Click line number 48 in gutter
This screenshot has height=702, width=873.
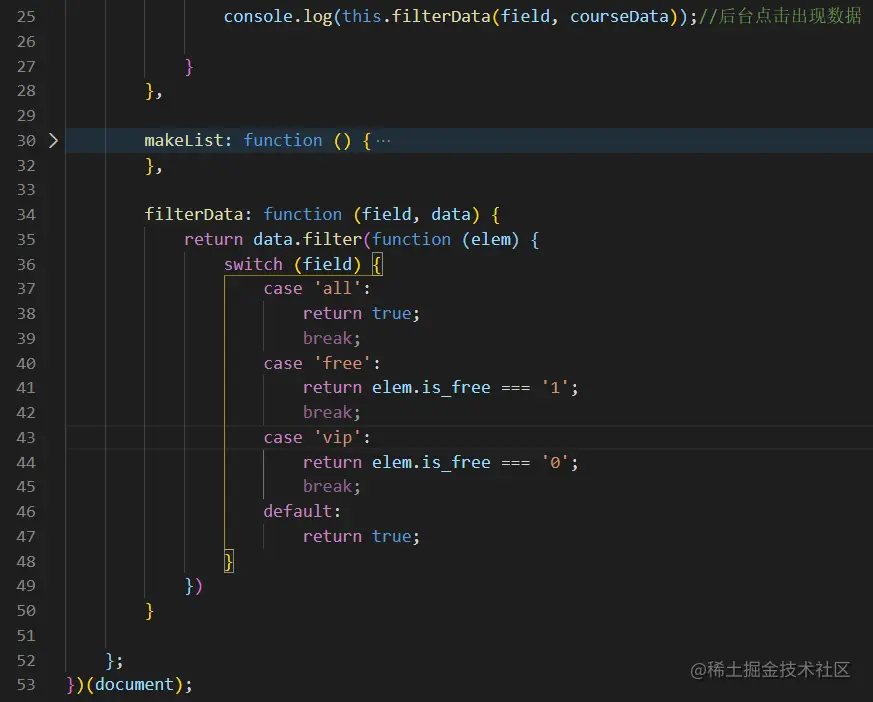[x=26, y=561]
